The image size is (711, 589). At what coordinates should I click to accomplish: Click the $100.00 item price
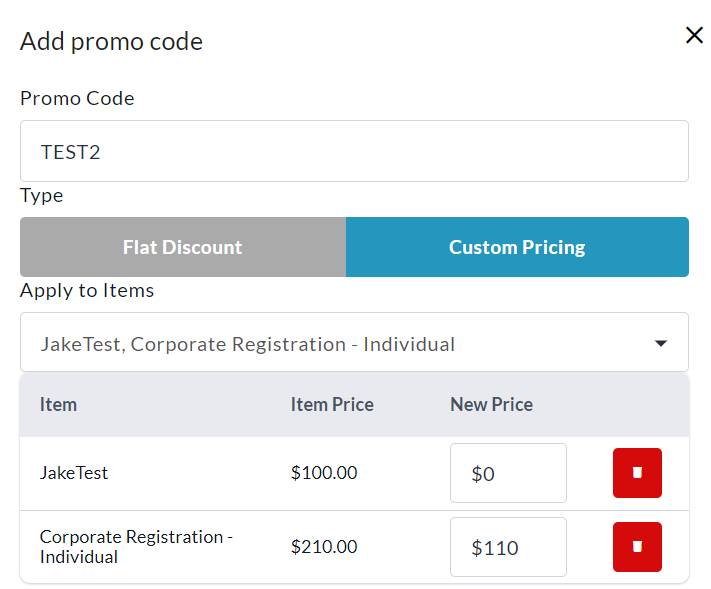(324, 473)
